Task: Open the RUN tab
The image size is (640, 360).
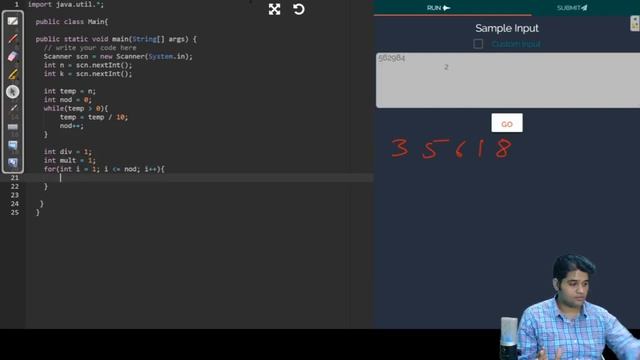Action: click(438, 8)
